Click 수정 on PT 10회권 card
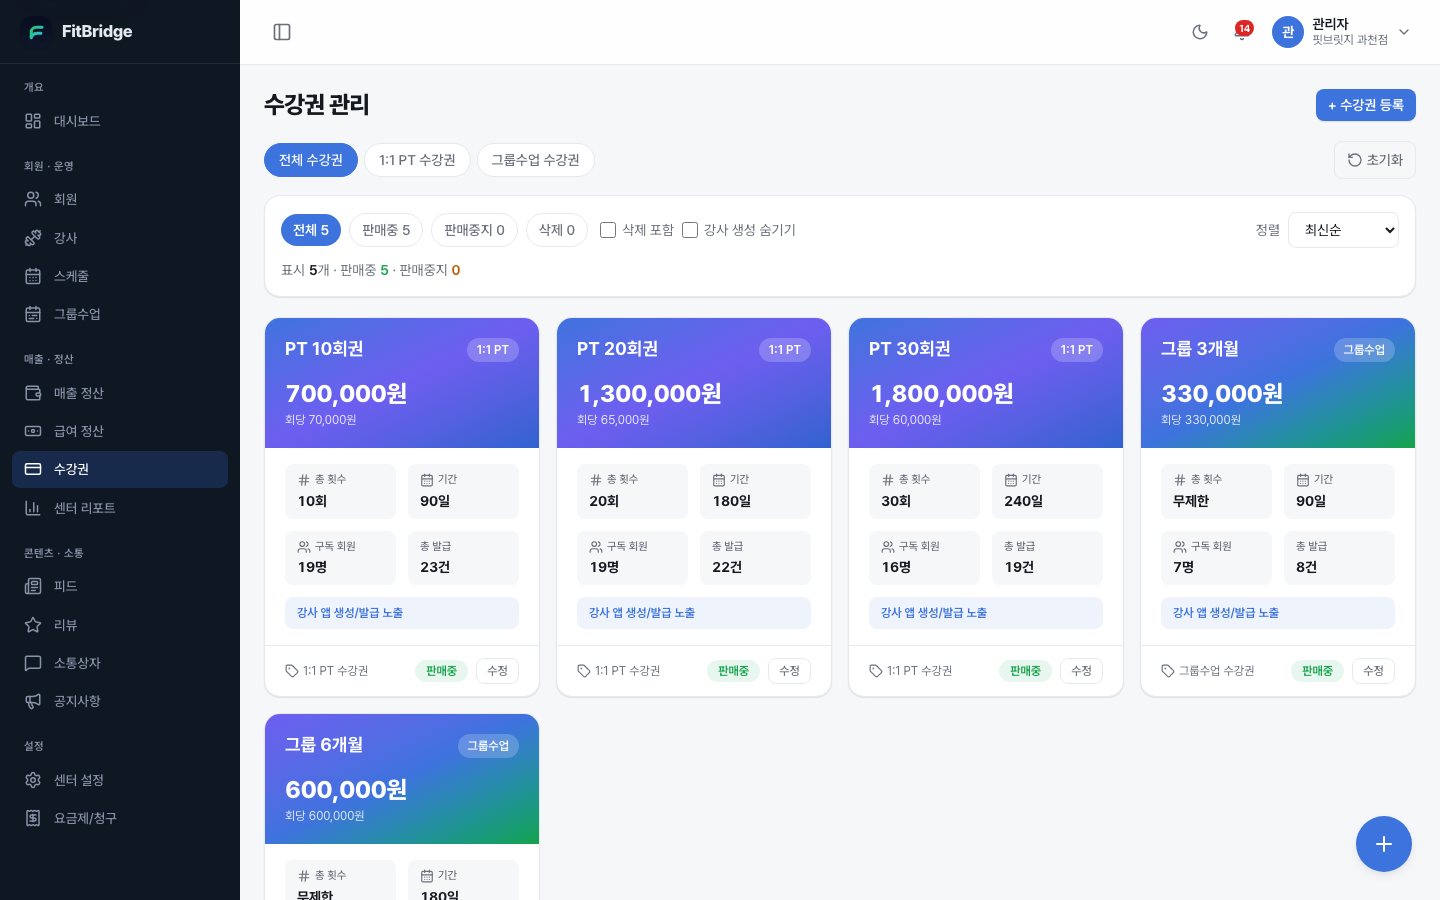Viewport: 1440px width, 900px height. click(498, 671)
